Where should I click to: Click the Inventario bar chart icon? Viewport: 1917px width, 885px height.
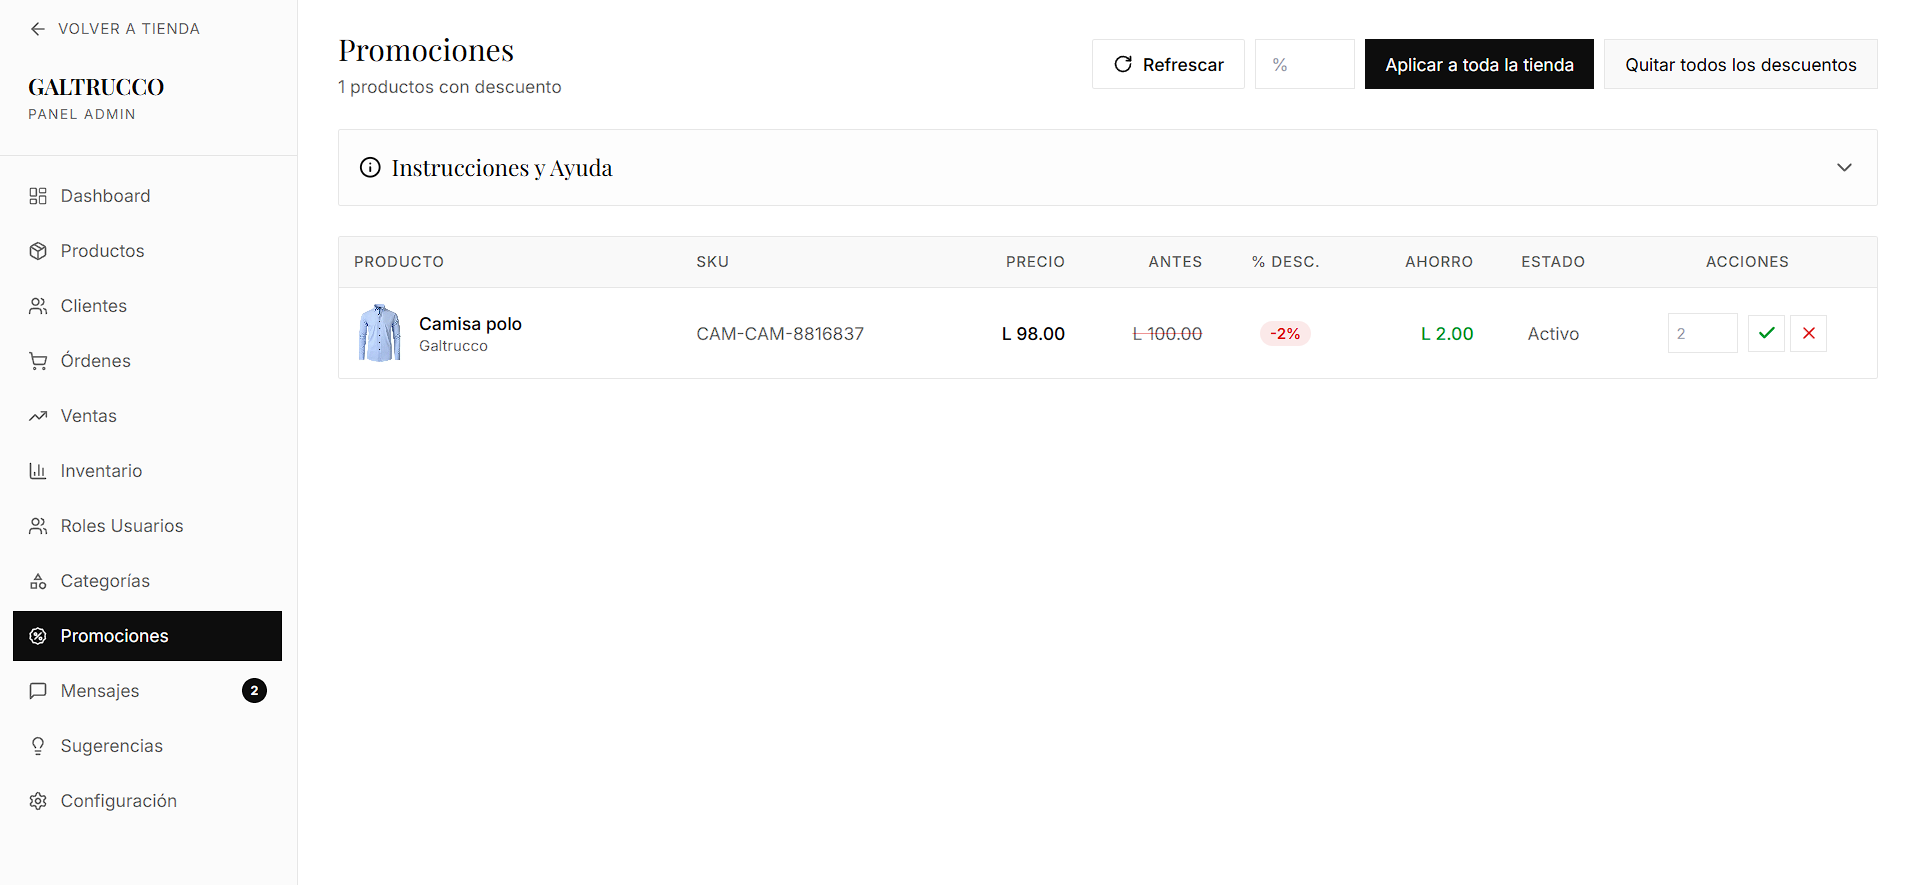(x=38, y=471)
